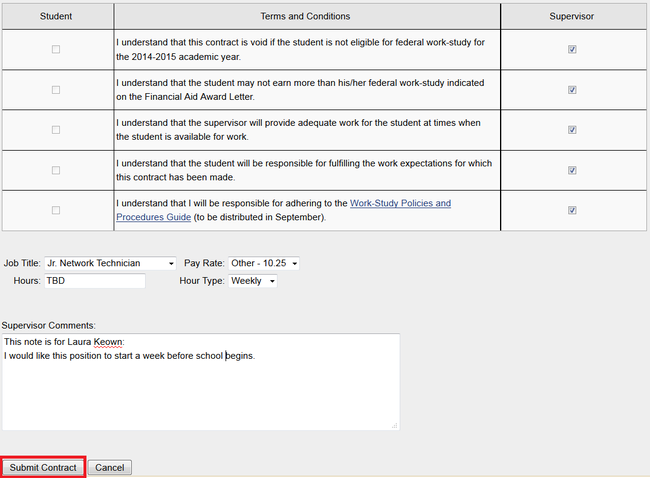650x478 pixels.
Task: Uncheck Supervisor box for earning limit term
Action: pyautogui.click(x=572, y=90)
